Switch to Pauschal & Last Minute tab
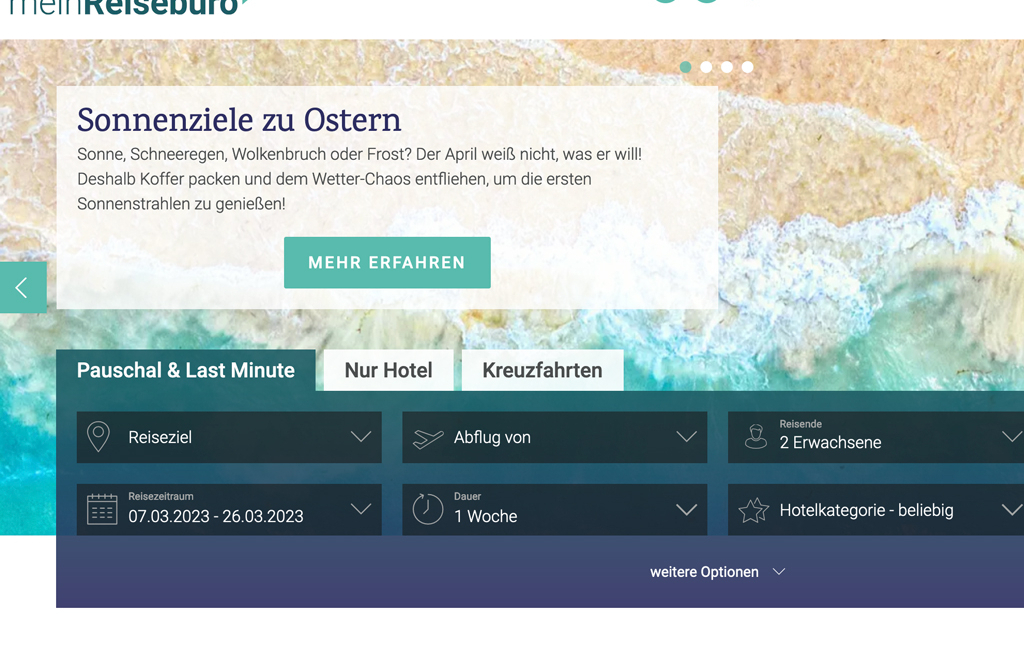The image size is (1024, 654). [x=185, y=370]
